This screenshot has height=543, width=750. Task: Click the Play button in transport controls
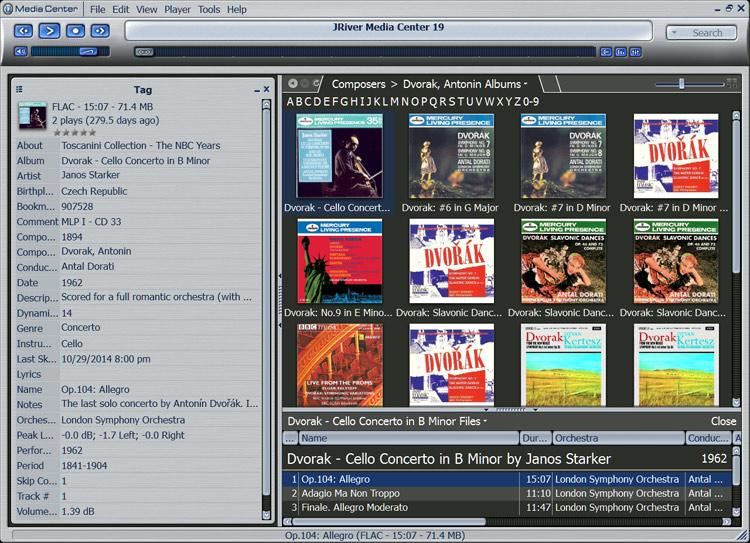pos(48,31)
